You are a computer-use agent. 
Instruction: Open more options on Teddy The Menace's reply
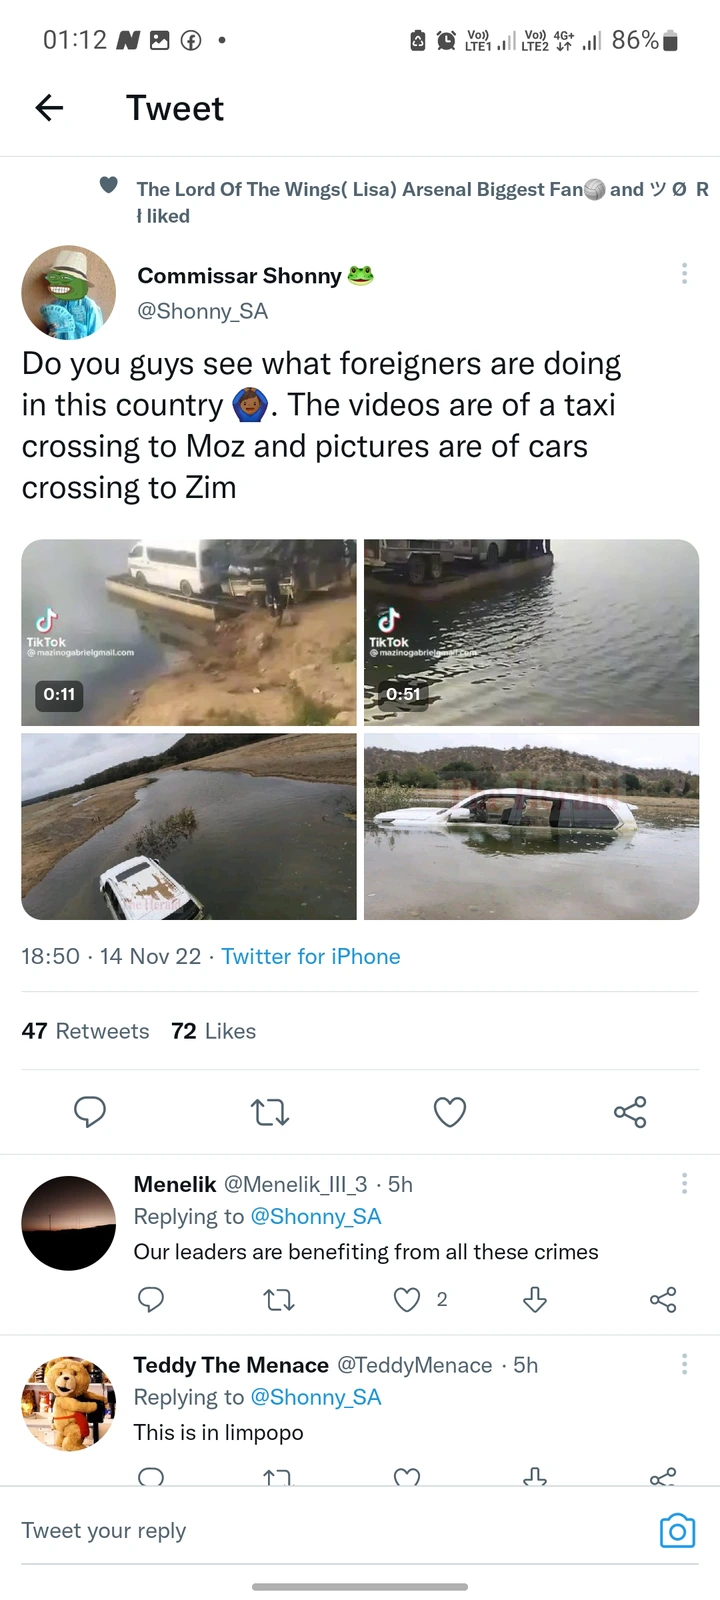(x=684, y=1364)
